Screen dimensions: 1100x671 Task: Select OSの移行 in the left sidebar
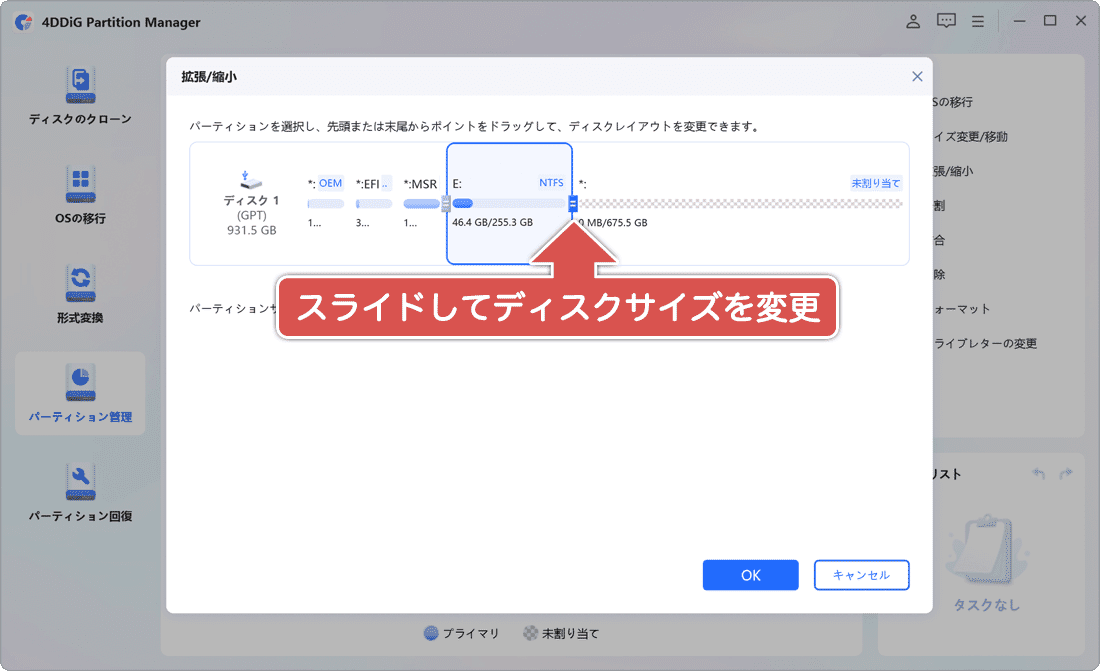pyautogui.click(x=80, y=195)
